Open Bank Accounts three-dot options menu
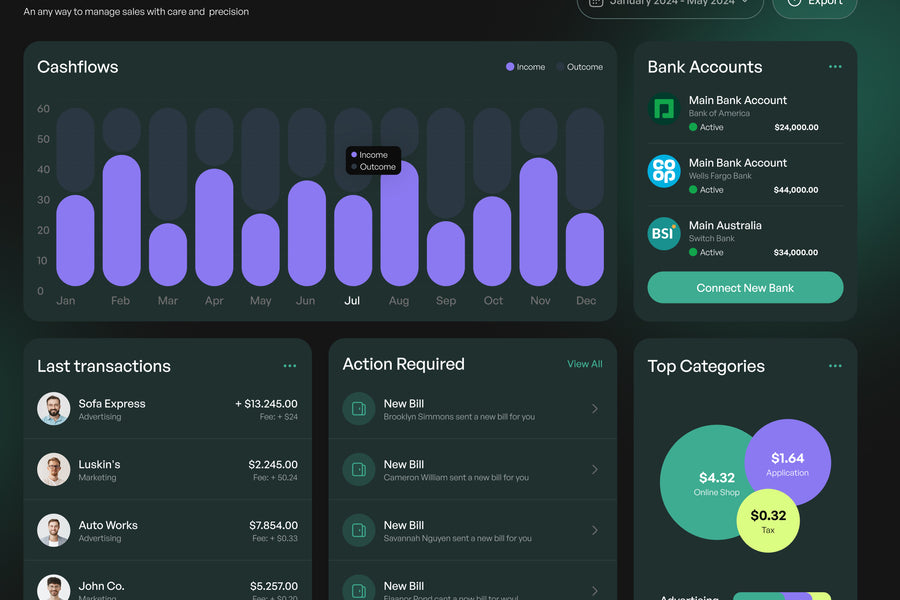This screenshot has width=900, height=600. click(835, 67)
